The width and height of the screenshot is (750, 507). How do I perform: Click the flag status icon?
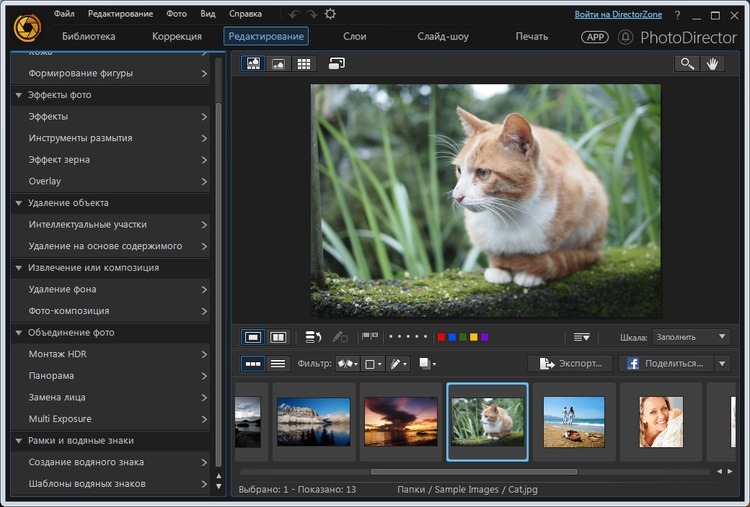tap(370, 337)
